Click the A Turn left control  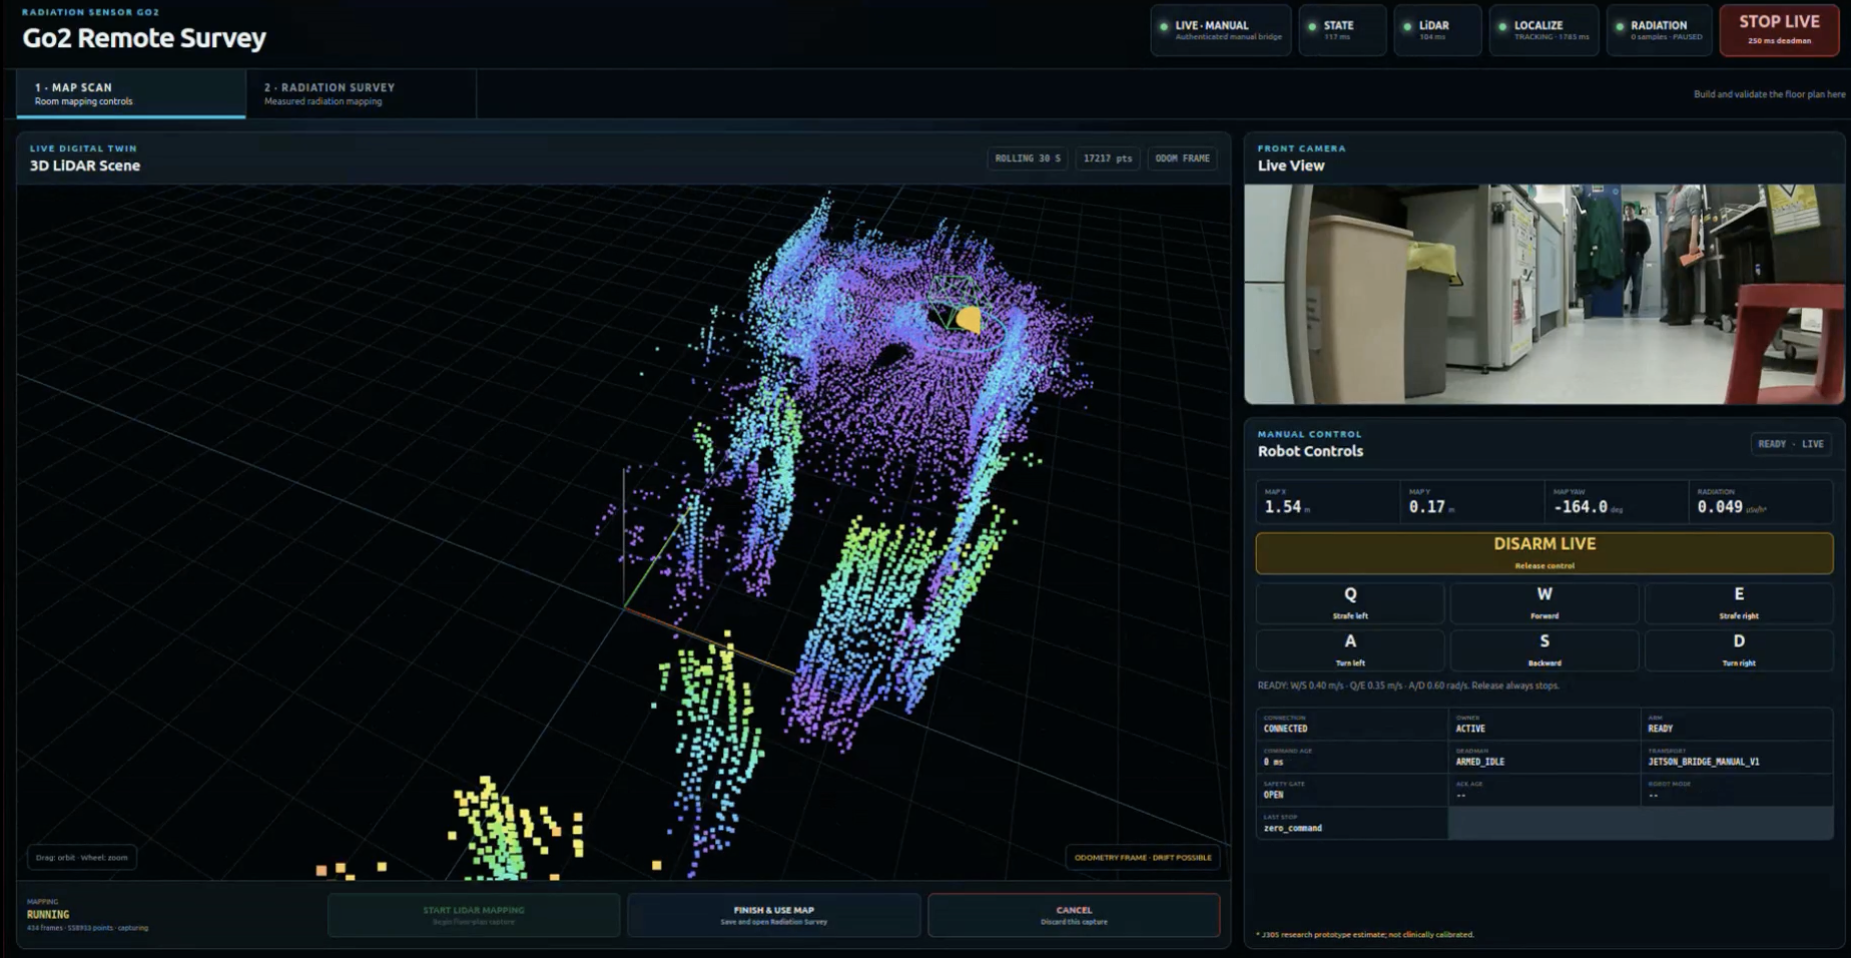point(1350,650)
